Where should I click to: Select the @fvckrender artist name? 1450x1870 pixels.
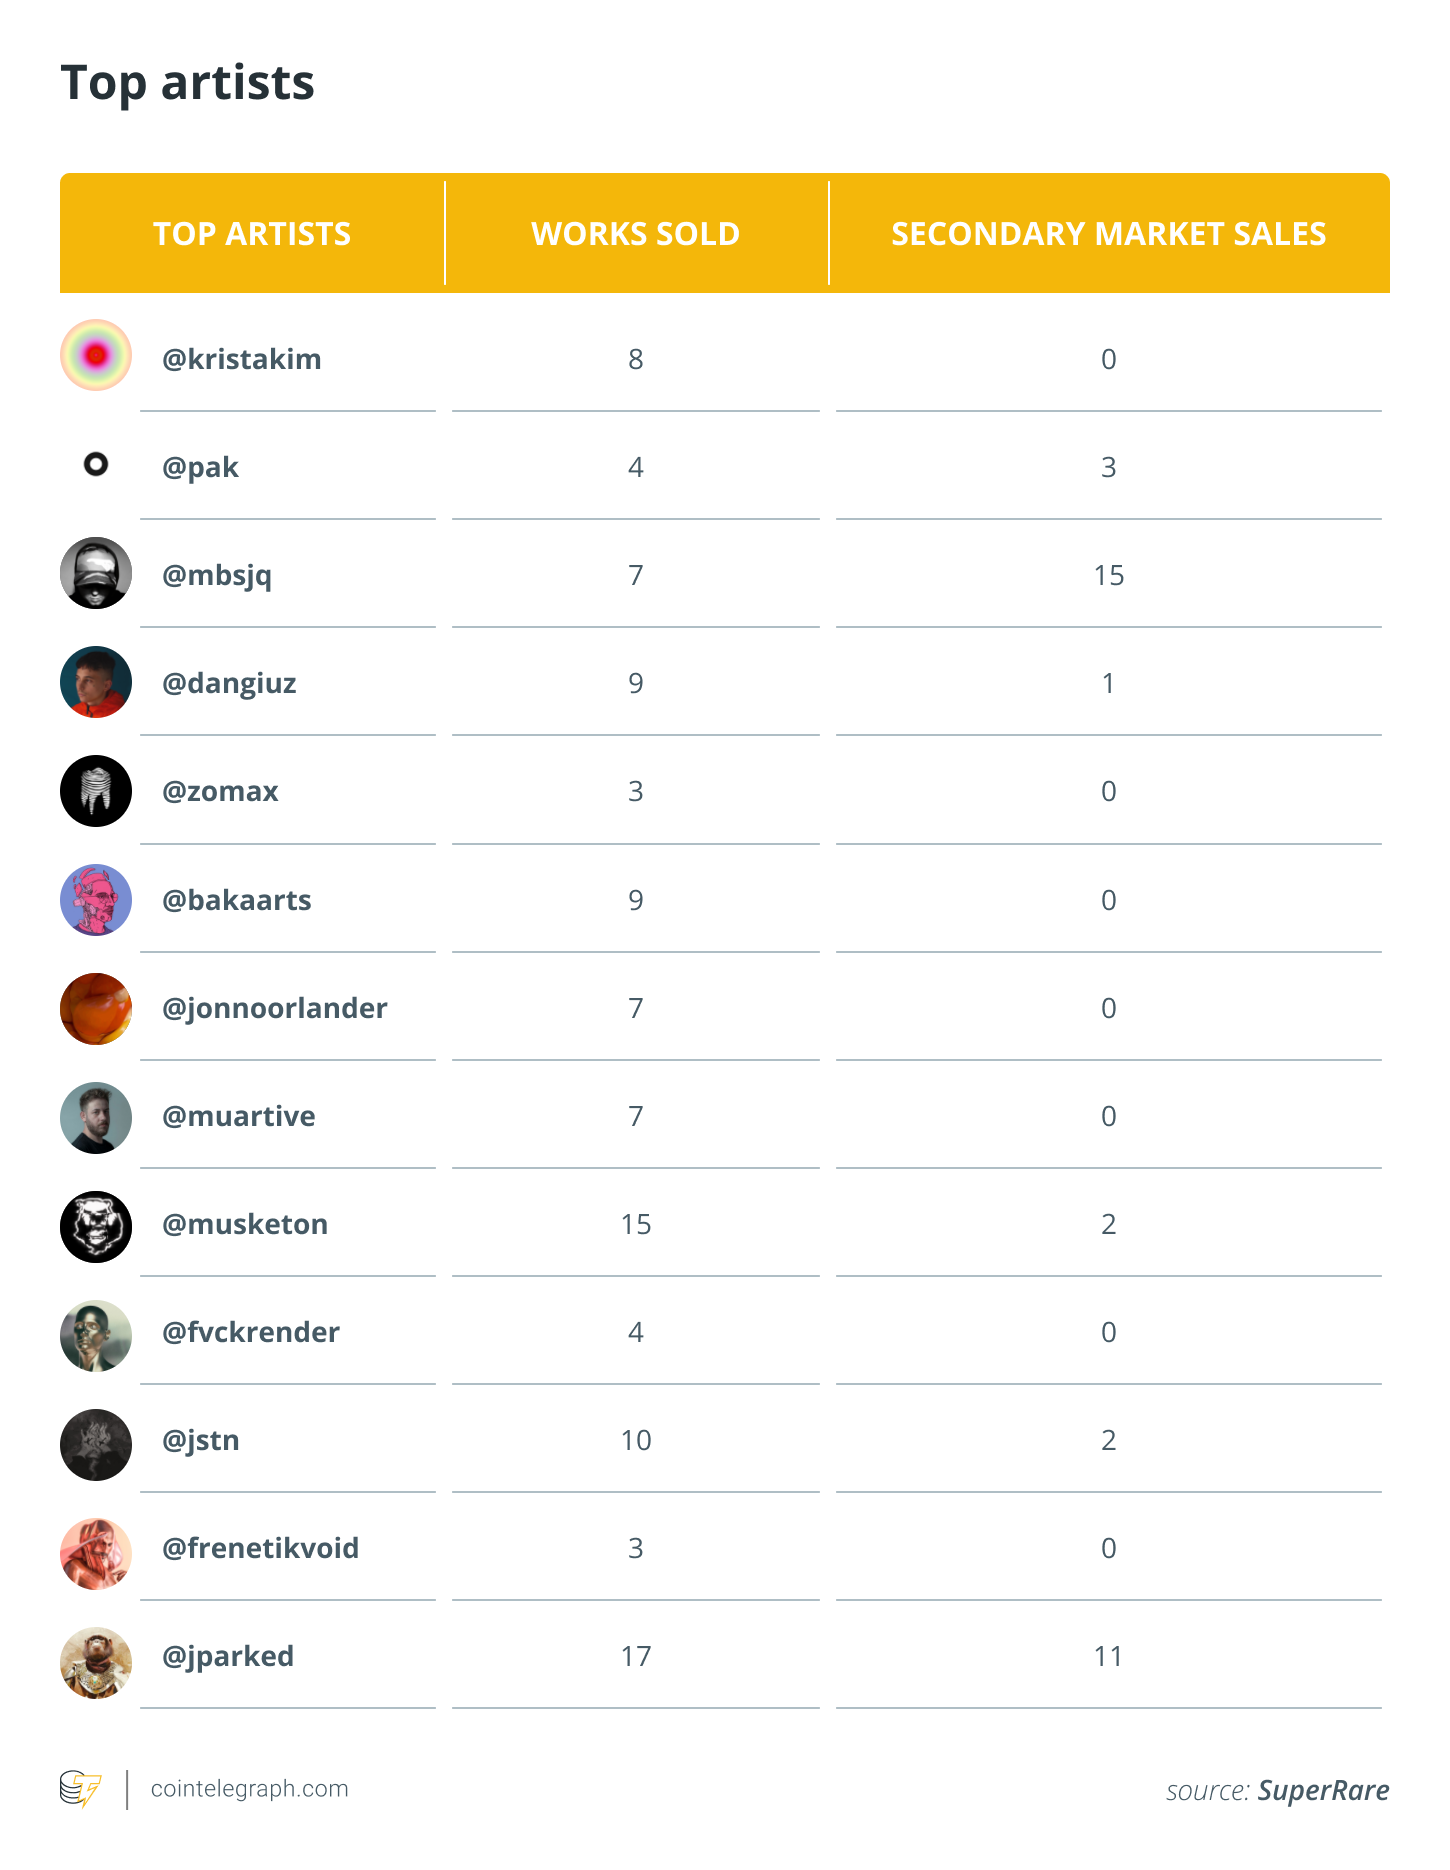tap(251, 1332)
